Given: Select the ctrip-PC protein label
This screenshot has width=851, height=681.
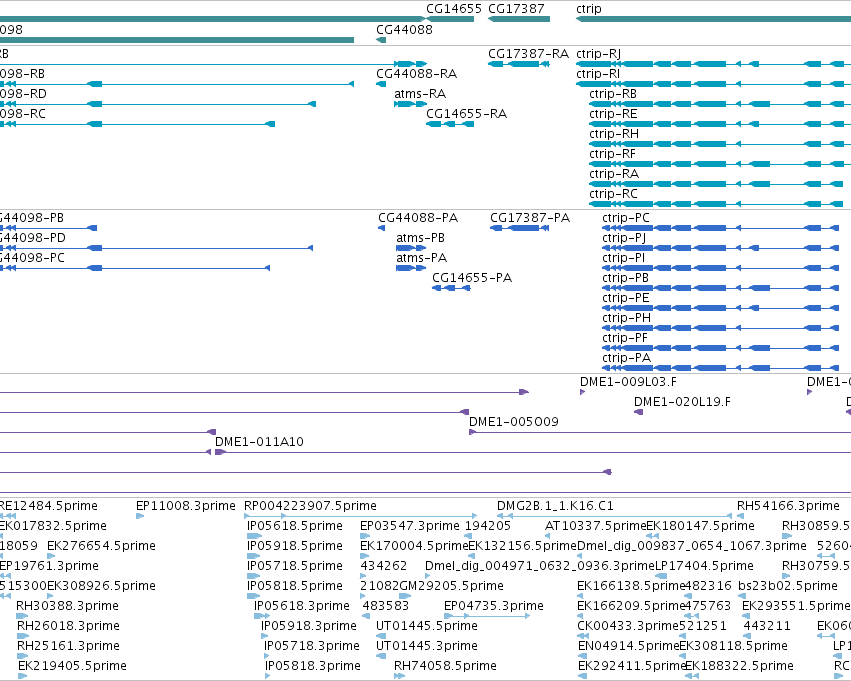Looking at the screenshot, I should tap(626, 218).
